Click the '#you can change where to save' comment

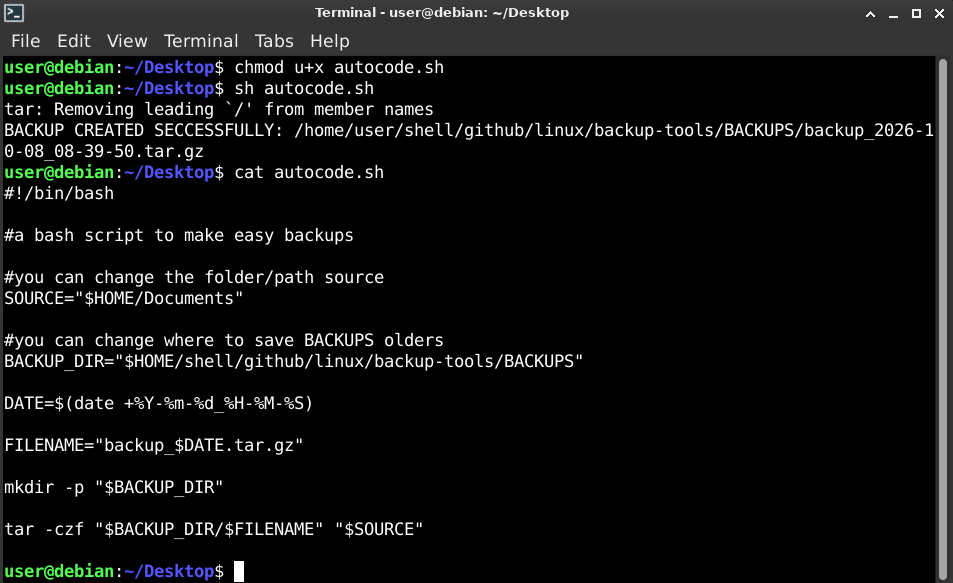pos(224,340)
